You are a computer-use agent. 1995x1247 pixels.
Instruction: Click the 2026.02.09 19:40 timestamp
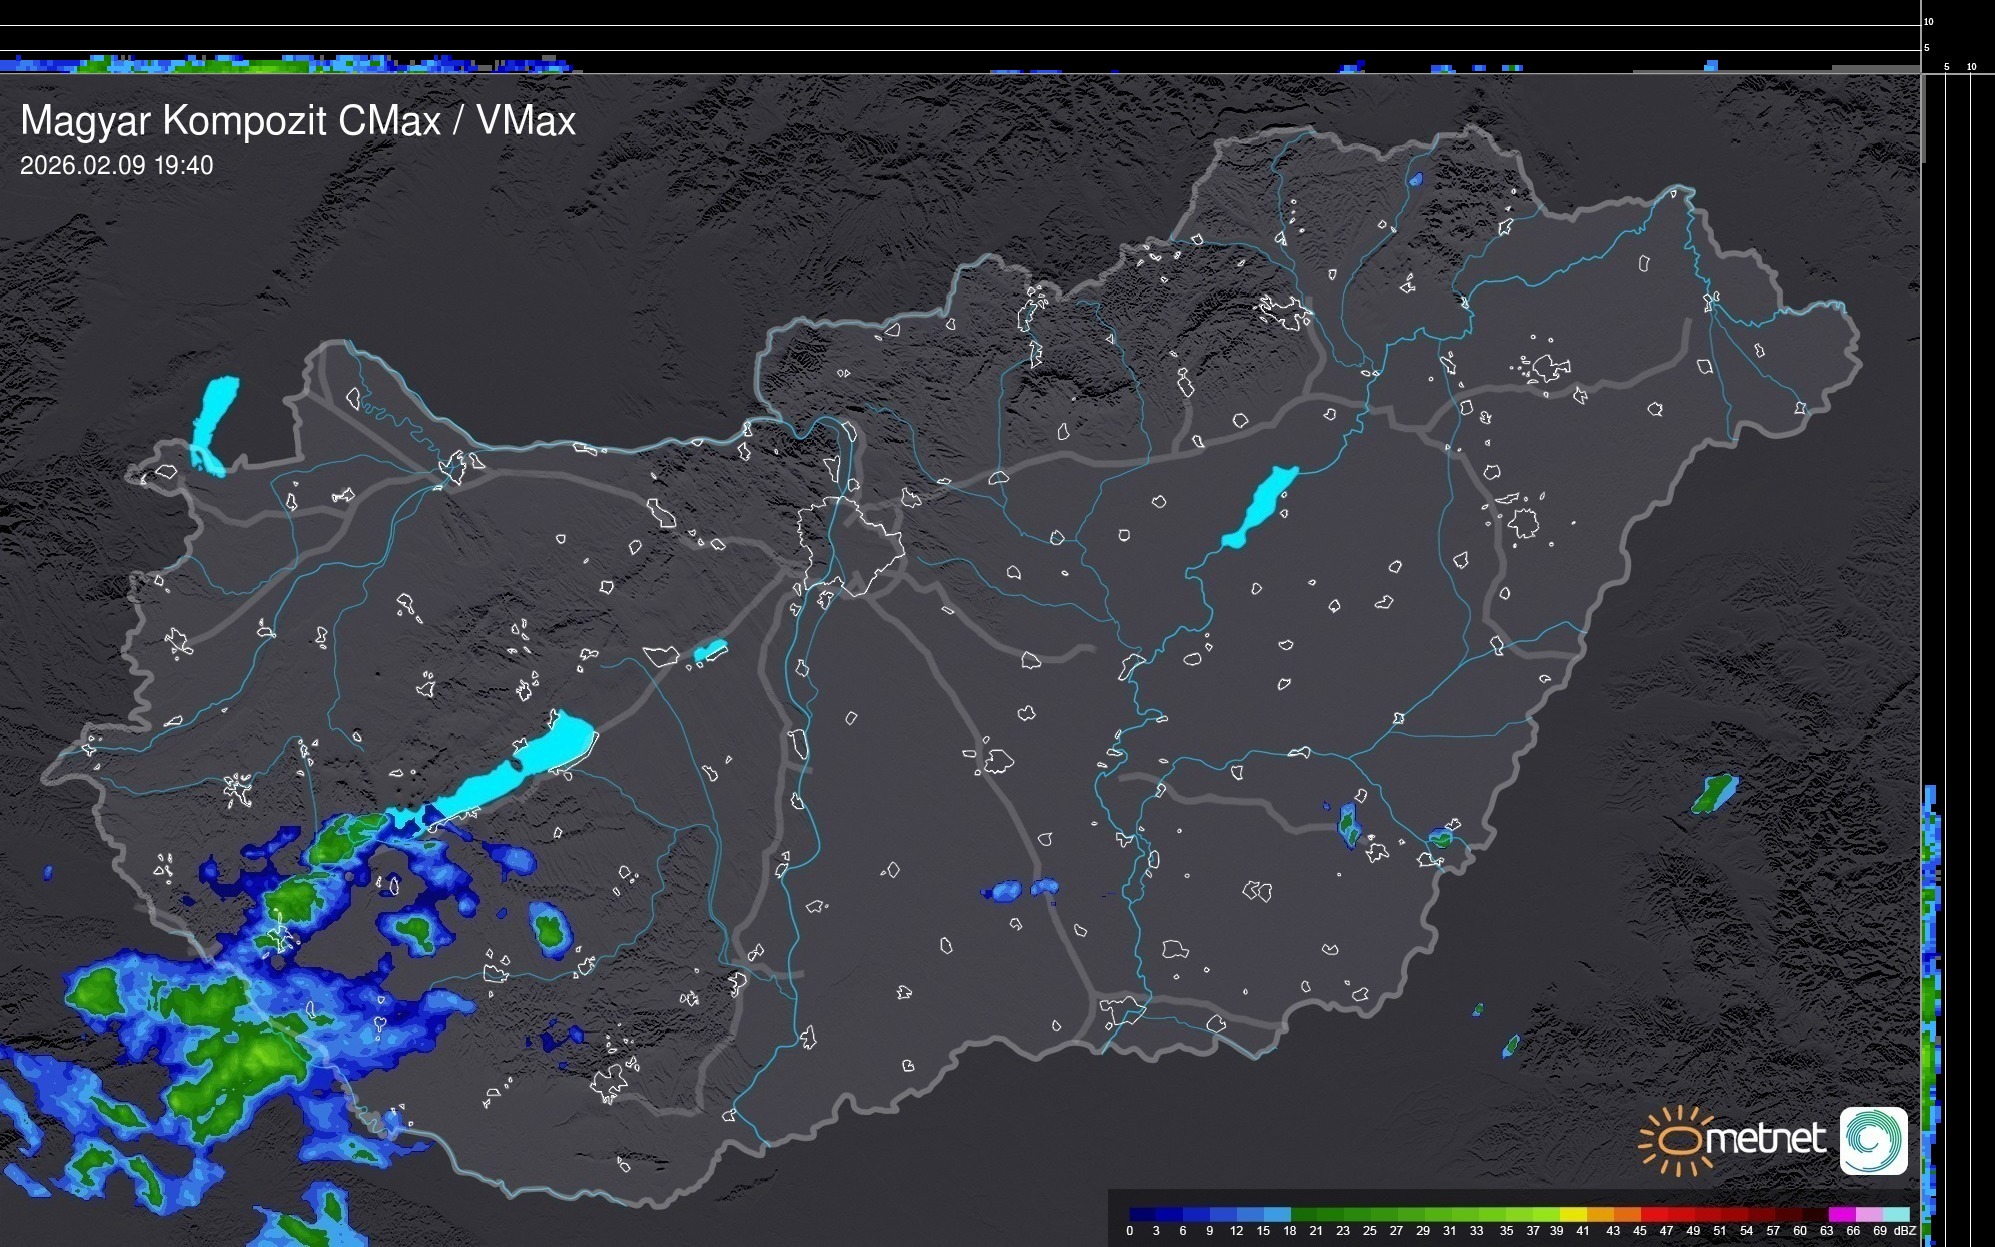coord(116,166)
